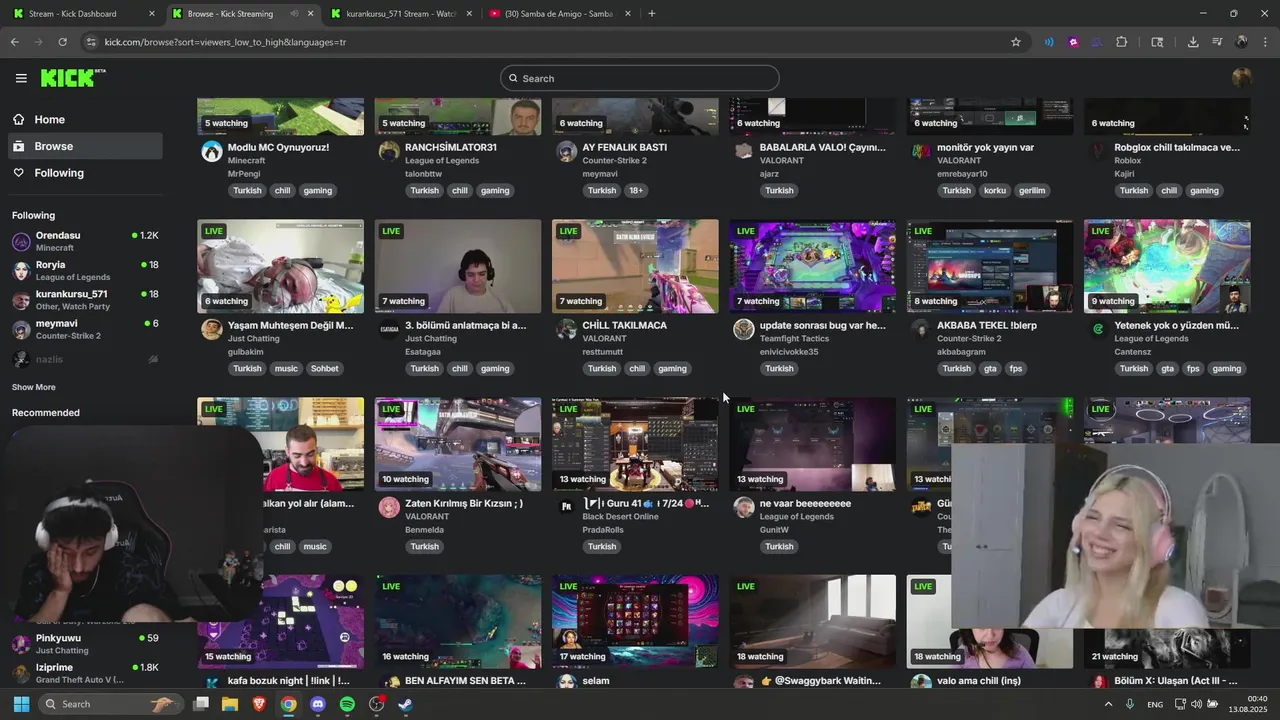Screen dimensions: 1280x720
Task: Open user profile avatar menu
Action: pyautogui.click(x=1242, y=78)
